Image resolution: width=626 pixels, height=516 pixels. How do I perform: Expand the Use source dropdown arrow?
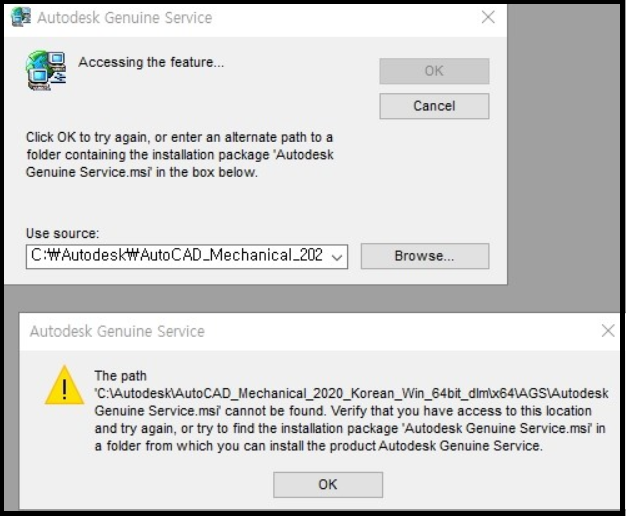(336, 256)
